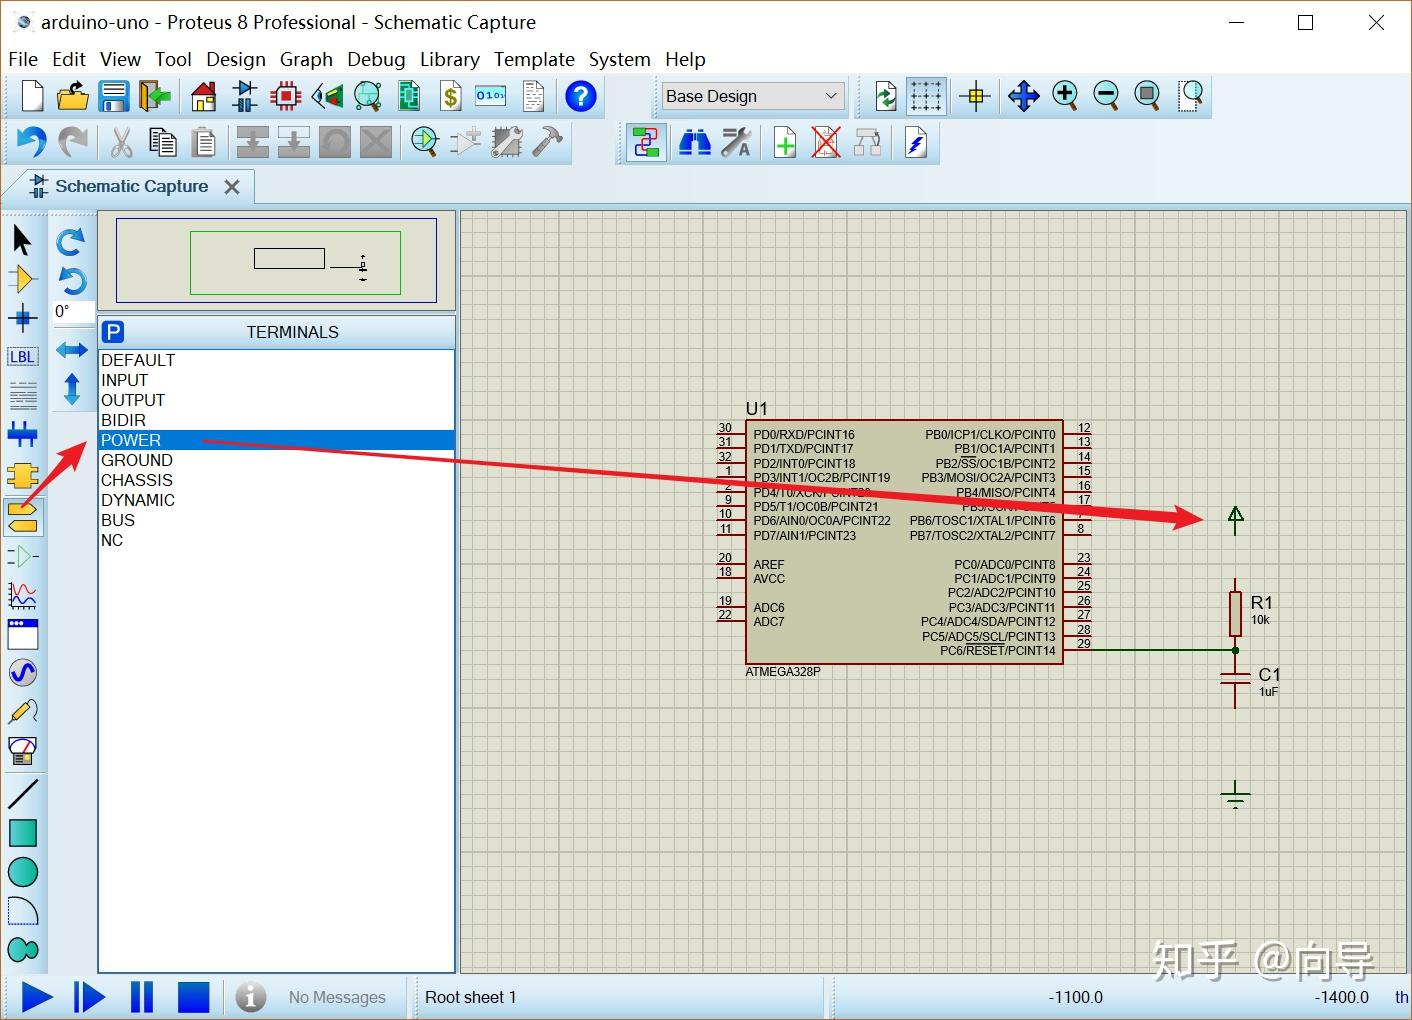Open the Library menu
Viewport: 1412px width, 1020px height.
pos(449,59)
